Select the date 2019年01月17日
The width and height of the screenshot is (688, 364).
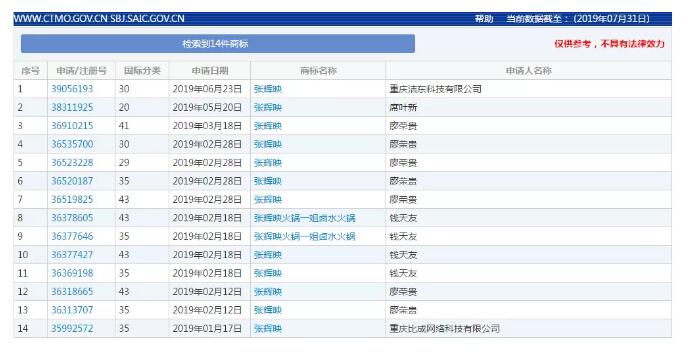pos(207,328)
